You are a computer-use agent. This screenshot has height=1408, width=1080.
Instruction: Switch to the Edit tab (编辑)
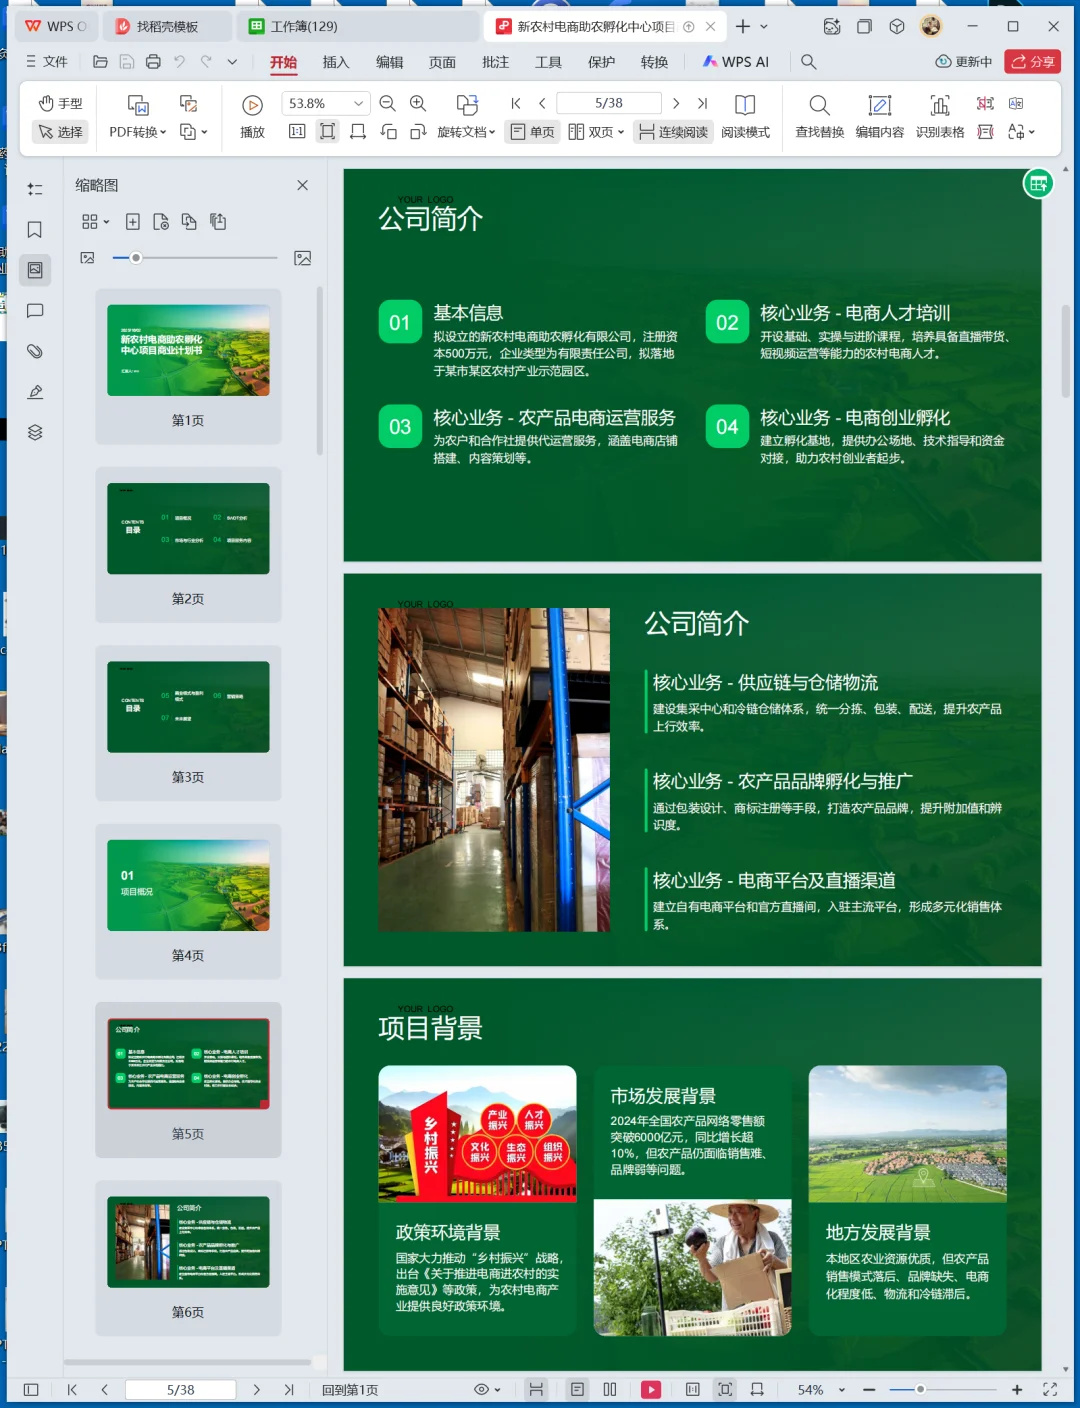click(389, 62)
